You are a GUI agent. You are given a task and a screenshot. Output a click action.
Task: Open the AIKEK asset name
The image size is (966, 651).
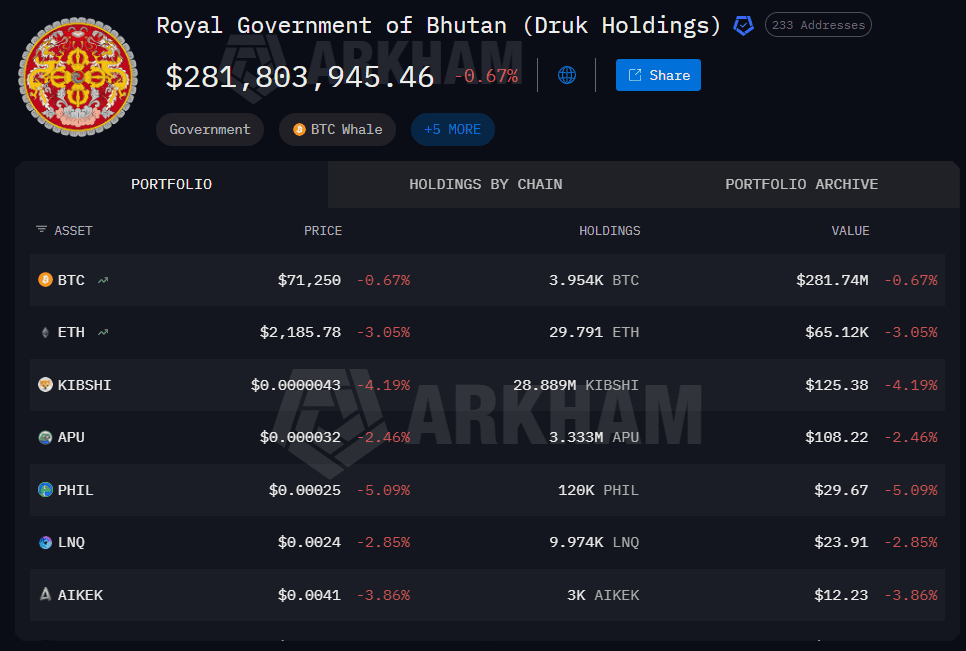click(x=80, y=595)
